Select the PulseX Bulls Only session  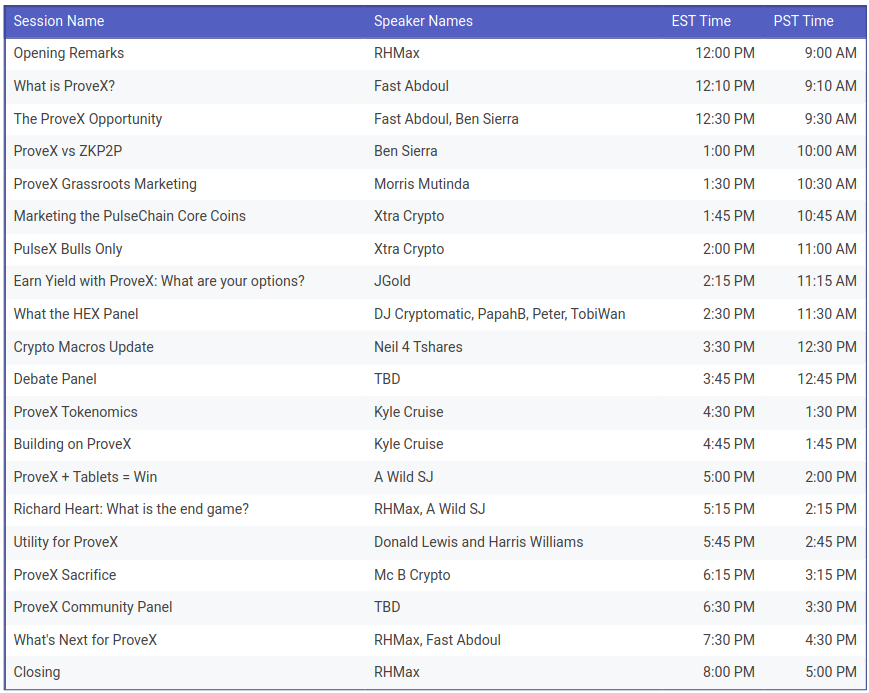68,249
